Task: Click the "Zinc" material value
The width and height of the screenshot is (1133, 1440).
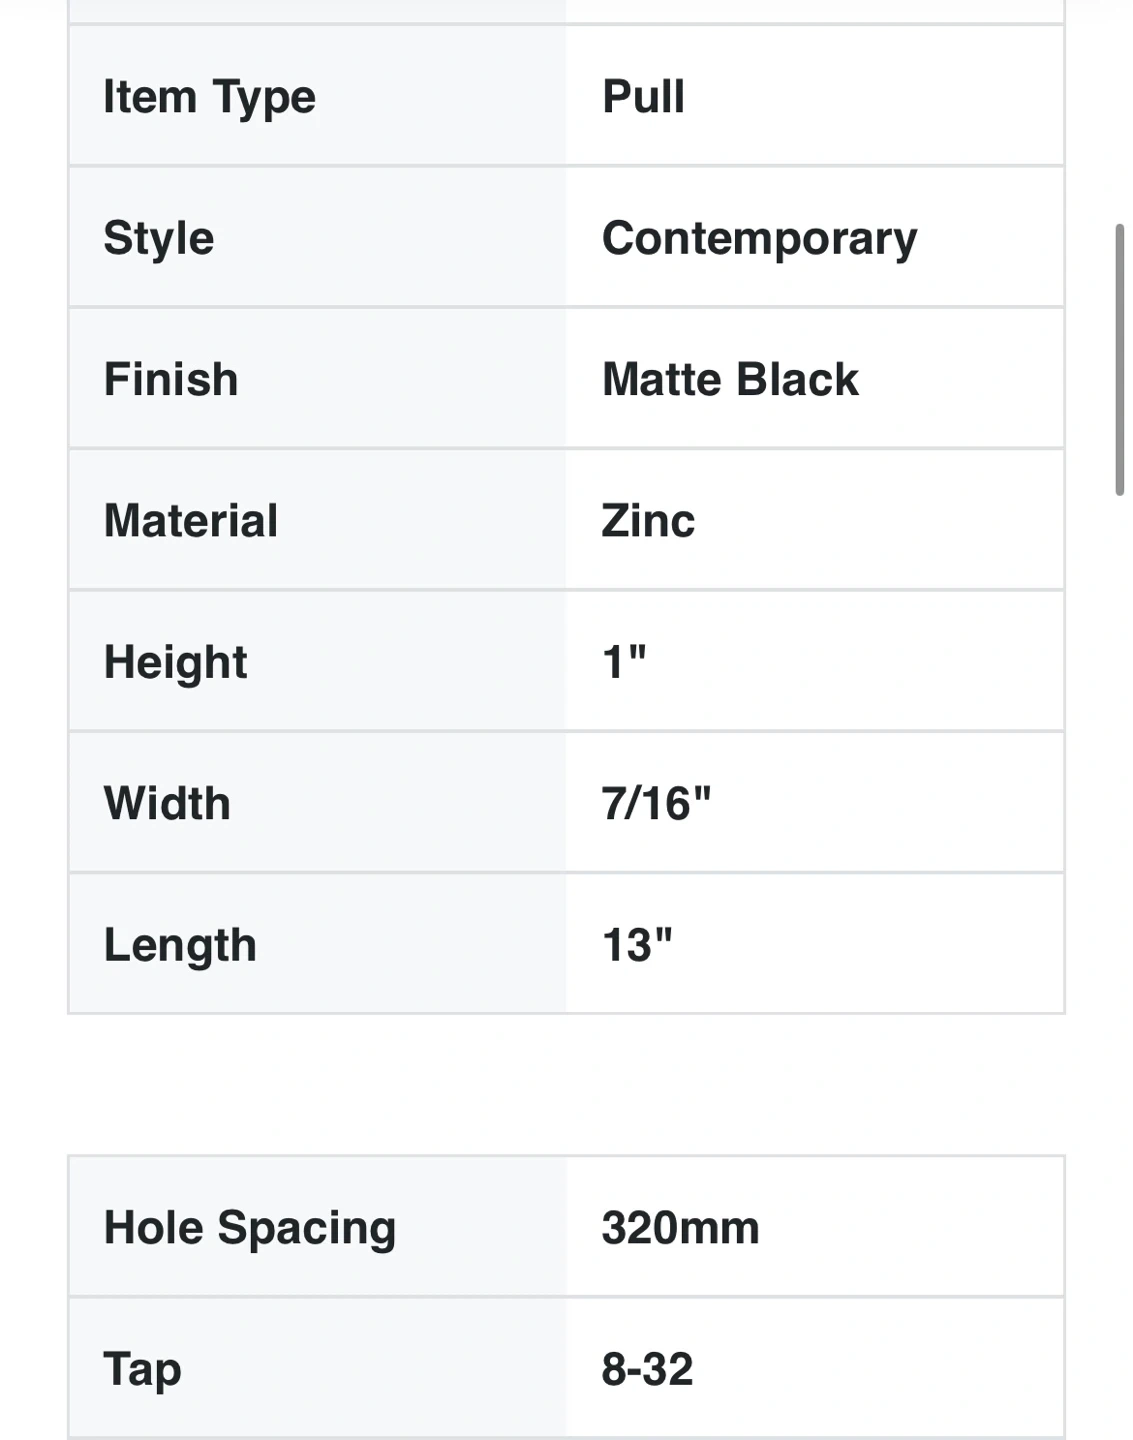Action: (x=648, y=521)
